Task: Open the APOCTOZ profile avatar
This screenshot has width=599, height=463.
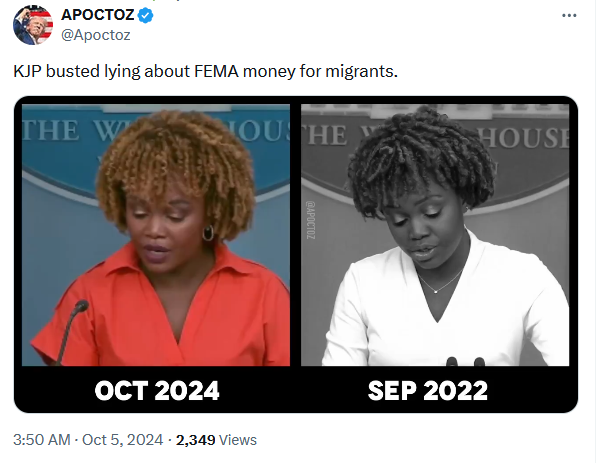Action: [33, 25]
